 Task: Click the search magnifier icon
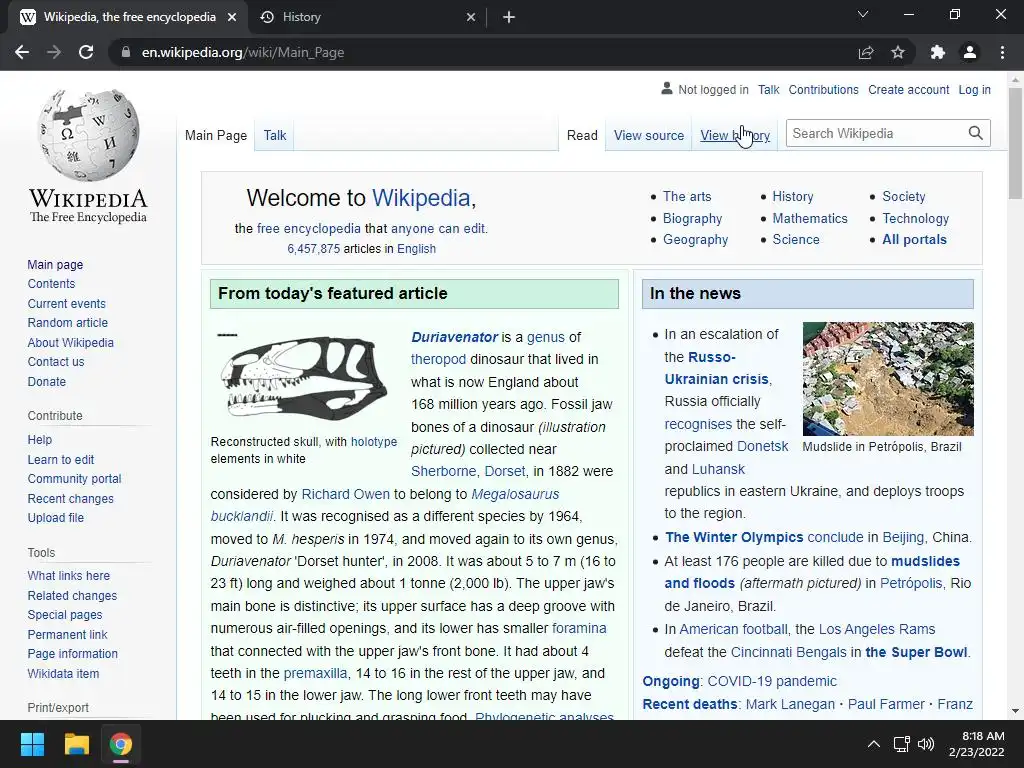click(975, 133)
